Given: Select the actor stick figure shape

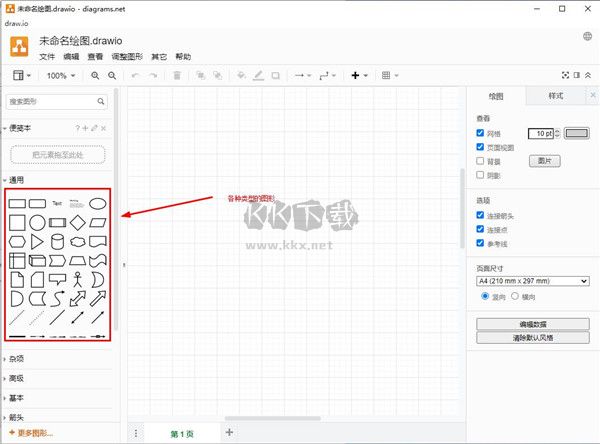Looking at the screenshot, I should pos(78,280).
